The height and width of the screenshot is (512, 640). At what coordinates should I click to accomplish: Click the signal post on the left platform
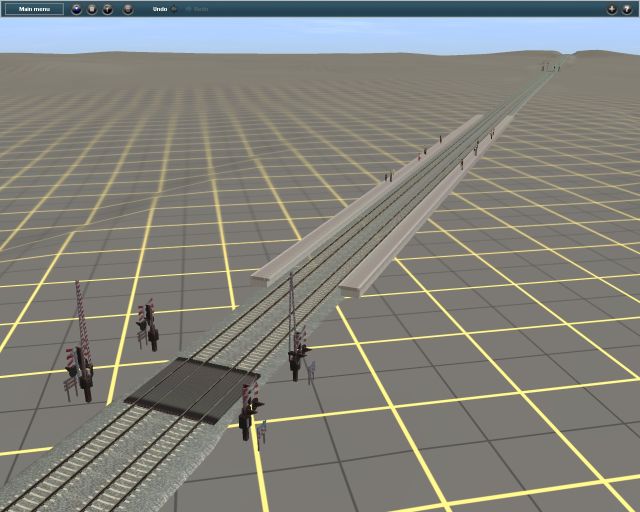(424, 153)
